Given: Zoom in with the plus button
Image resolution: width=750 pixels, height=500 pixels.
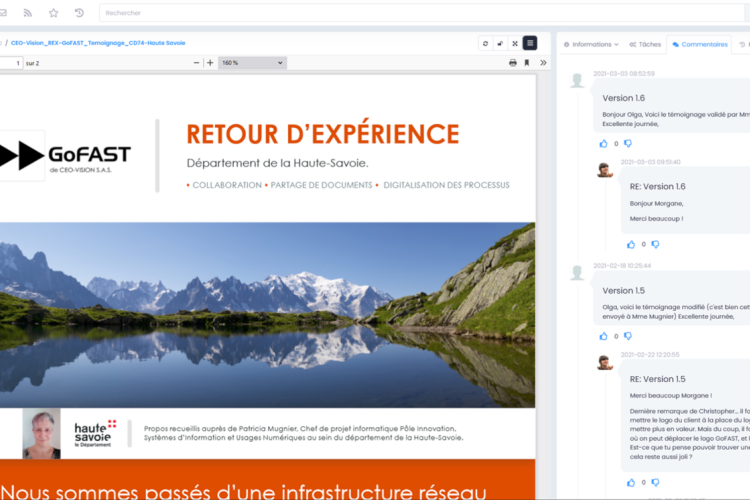Looking at the screenshot, I should 209,63.
